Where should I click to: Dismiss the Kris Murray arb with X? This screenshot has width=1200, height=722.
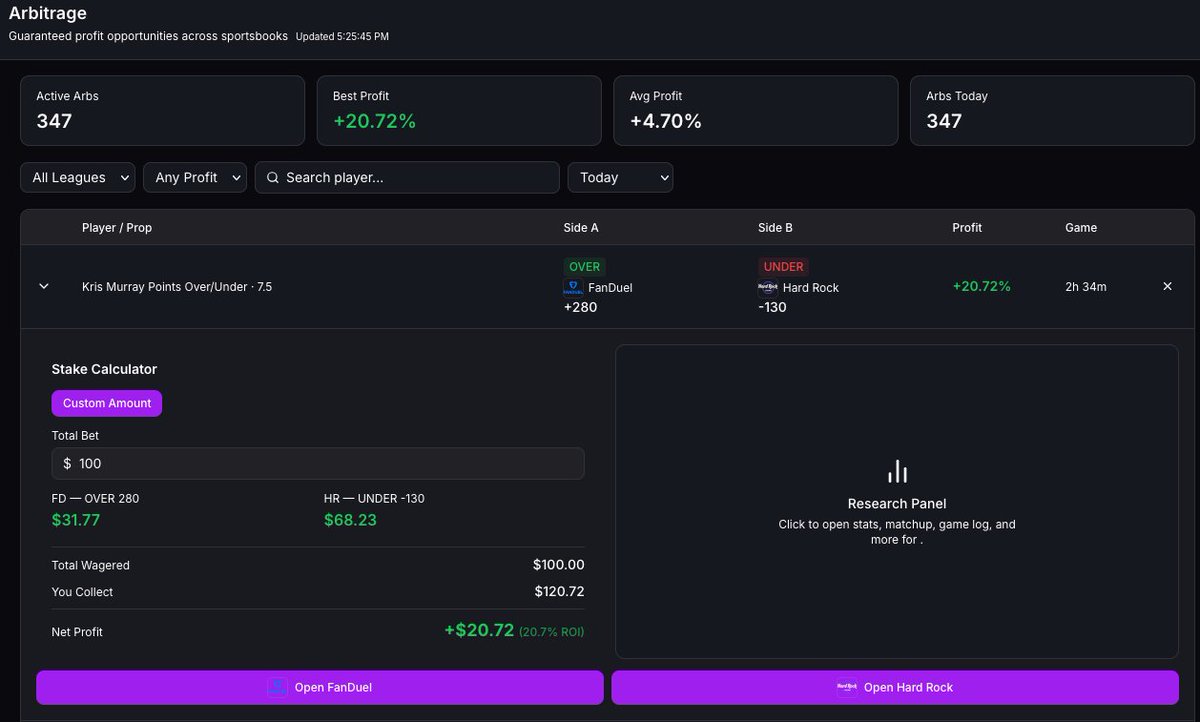pos(1167,286)
